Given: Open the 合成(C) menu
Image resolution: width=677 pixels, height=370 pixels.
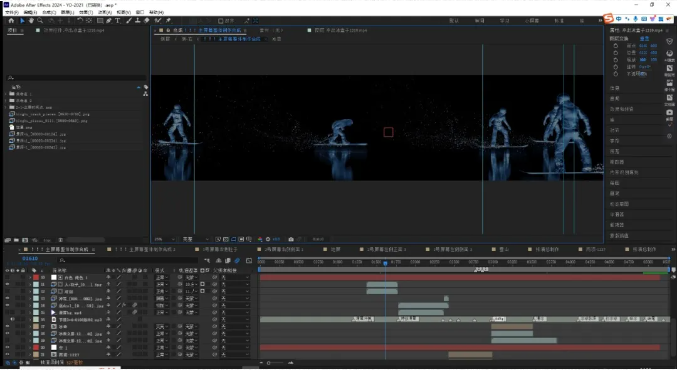Looking at the screenshot, I should [49, 12].
